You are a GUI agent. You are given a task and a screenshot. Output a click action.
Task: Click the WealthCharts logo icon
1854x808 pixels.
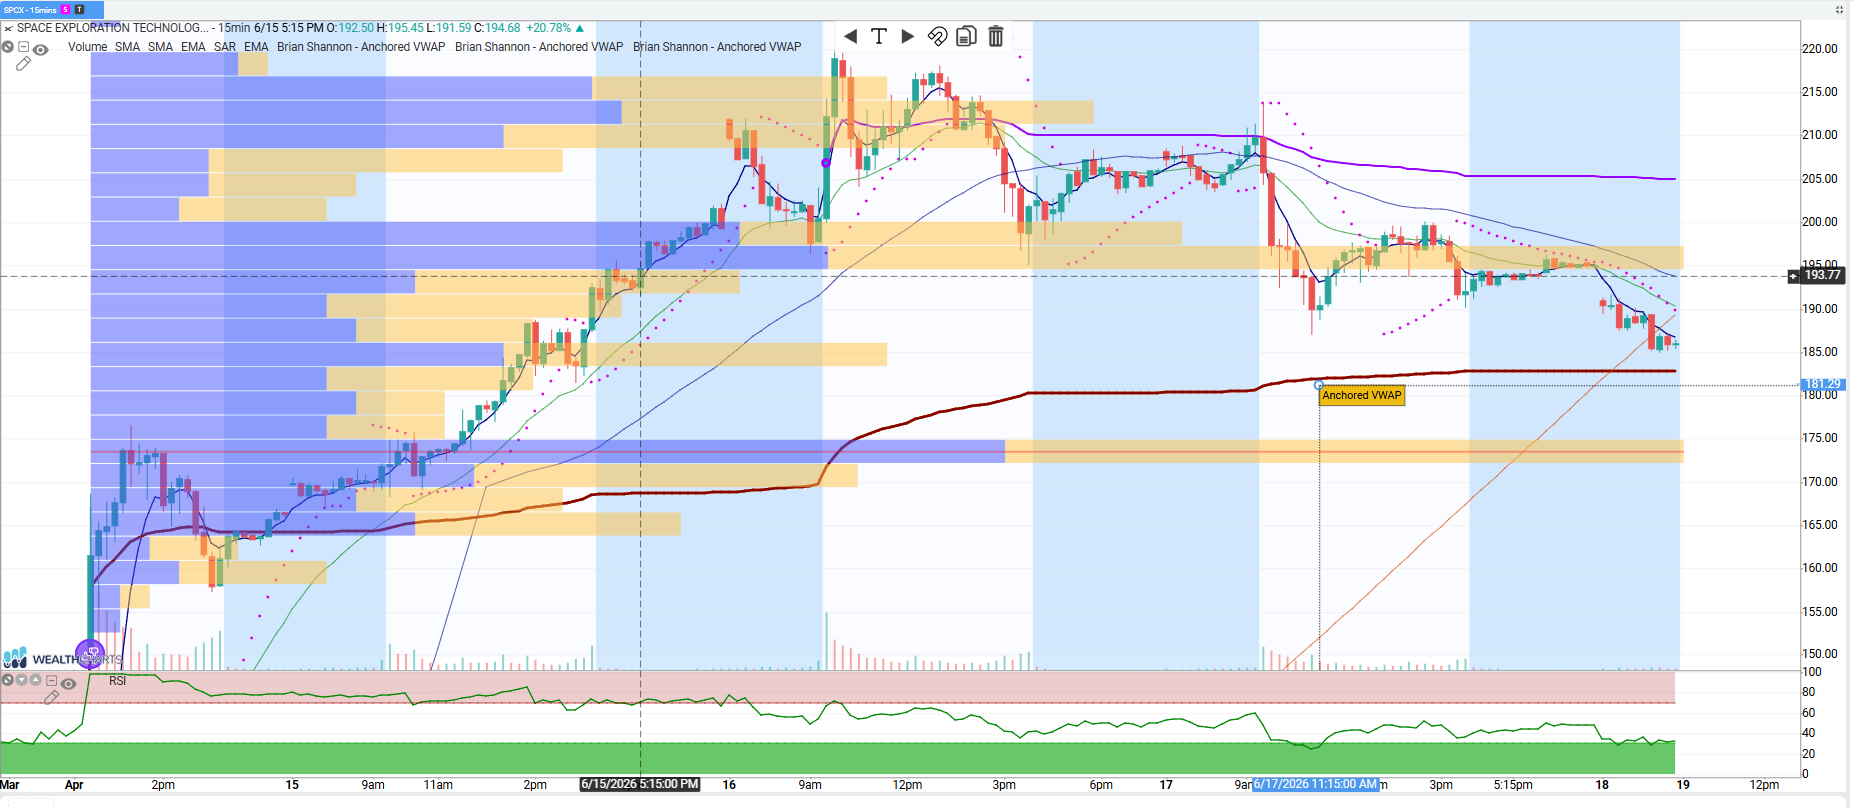[x=15, y=658]
